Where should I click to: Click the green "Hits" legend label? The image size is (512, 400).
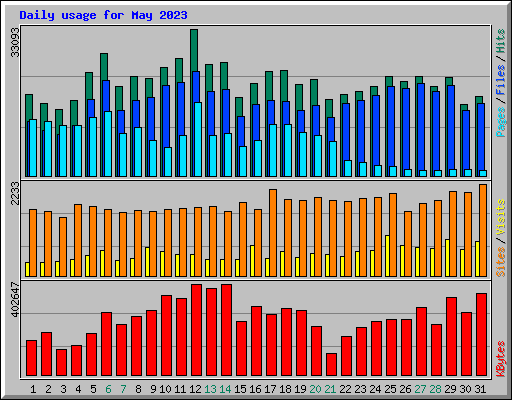tap(501, 41)
